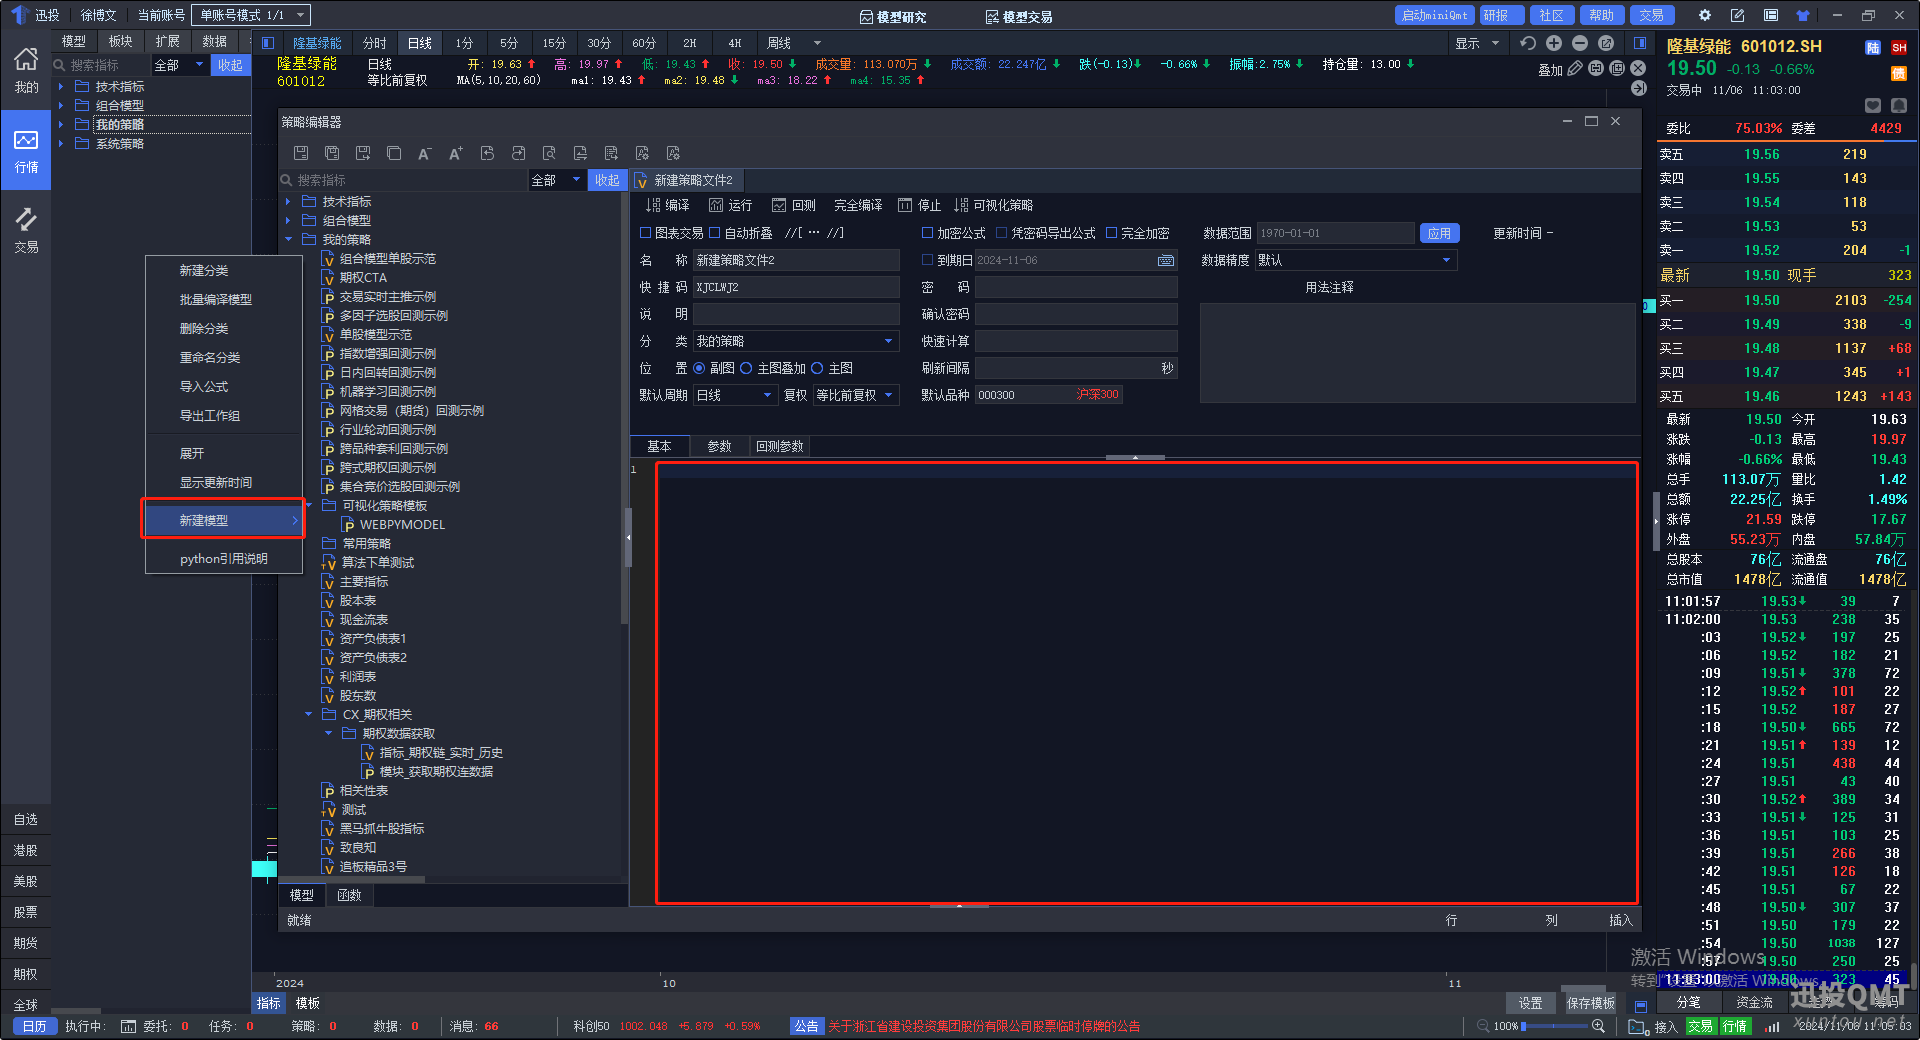The height and width of the screenshot is (1040, 1920).
Task: Click into the 名称 input field
Action: pos(796,260)
